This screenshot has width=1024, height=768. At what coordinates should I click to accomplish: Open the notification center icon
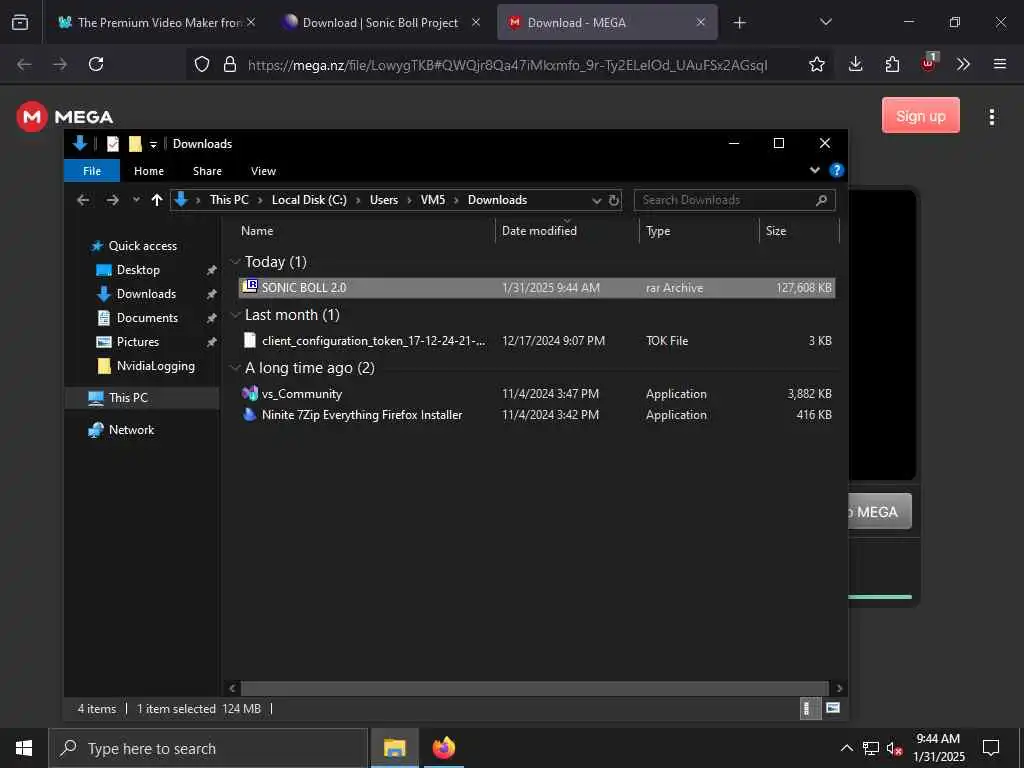(x=991, y=748)
